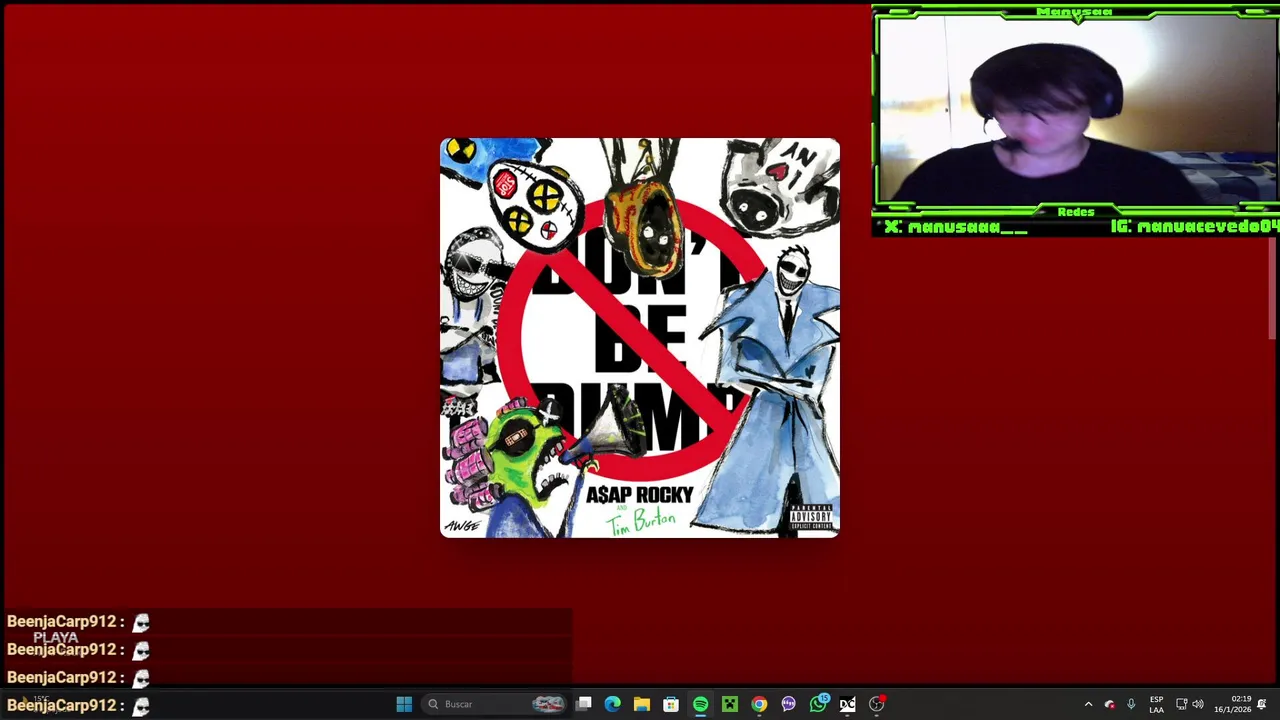The height and width of the screenshot is (720, 1280).
Task: Click the vertical scrollbar on the right edge
Action: coord(1273,290)
